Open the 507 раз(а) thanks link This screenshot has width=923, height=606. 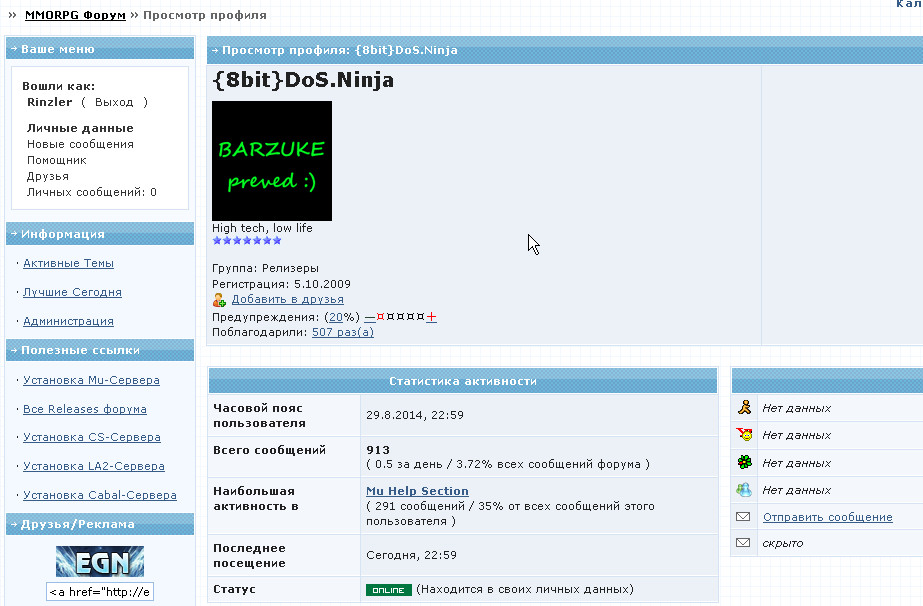(343, 332)
